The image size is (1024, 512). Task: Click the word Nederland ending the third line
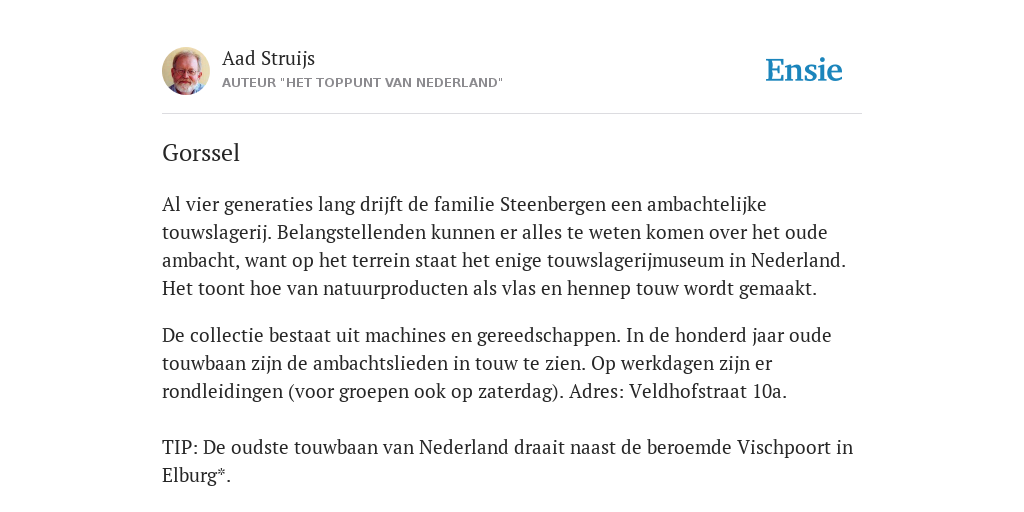[x=797, y=261]
